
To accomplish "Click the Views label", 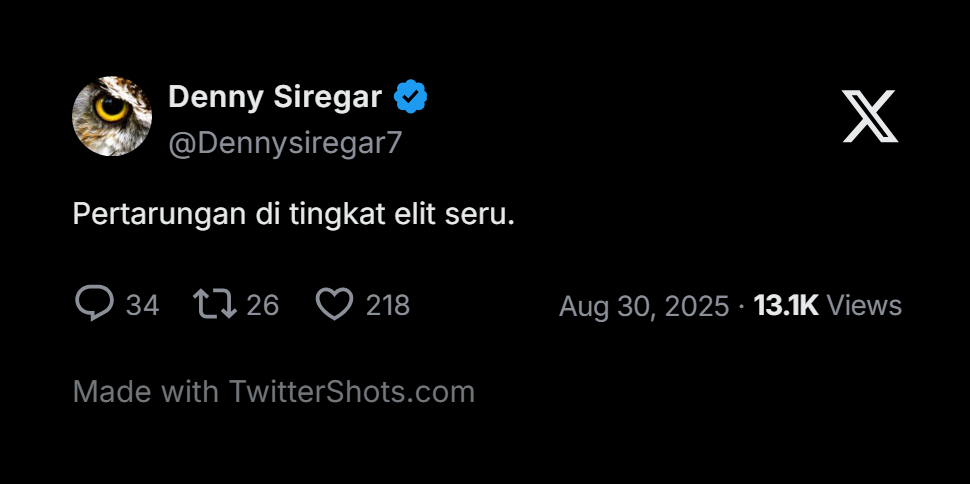I will click(865, 306).
